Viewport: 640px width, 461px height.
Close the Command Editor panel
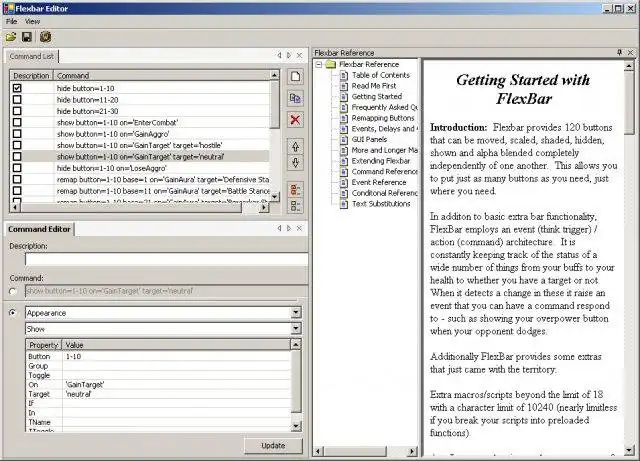[x=300, y=228]
